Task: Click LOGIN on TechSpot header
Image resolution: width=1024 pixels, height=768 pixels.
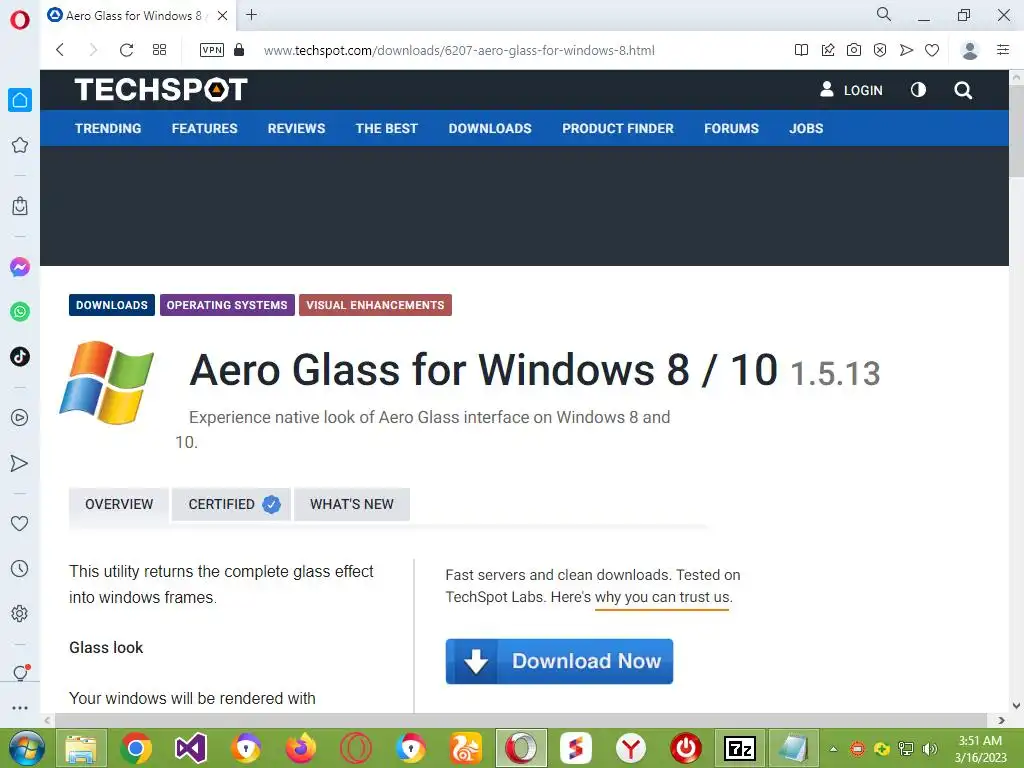Action: point(851,90)
